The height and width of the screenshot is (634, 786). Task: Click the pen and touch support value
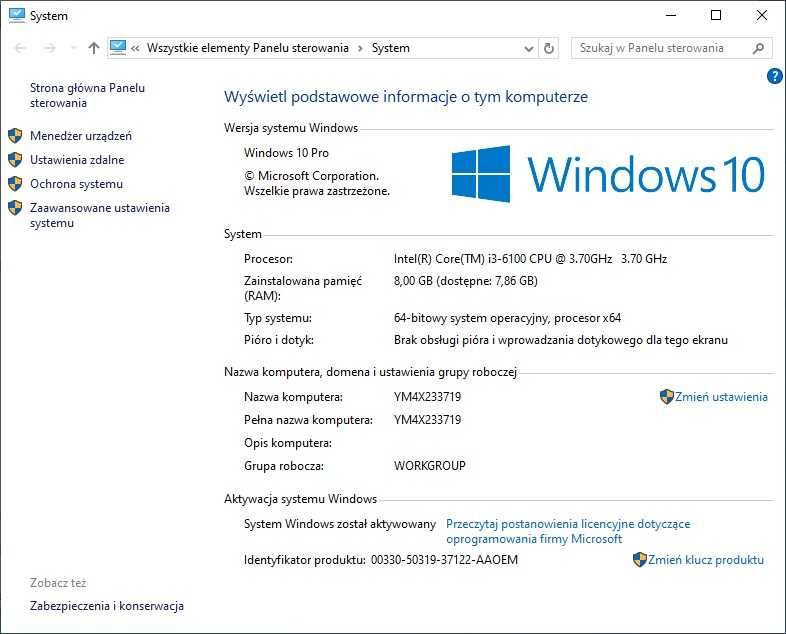[x=560, y=340]
